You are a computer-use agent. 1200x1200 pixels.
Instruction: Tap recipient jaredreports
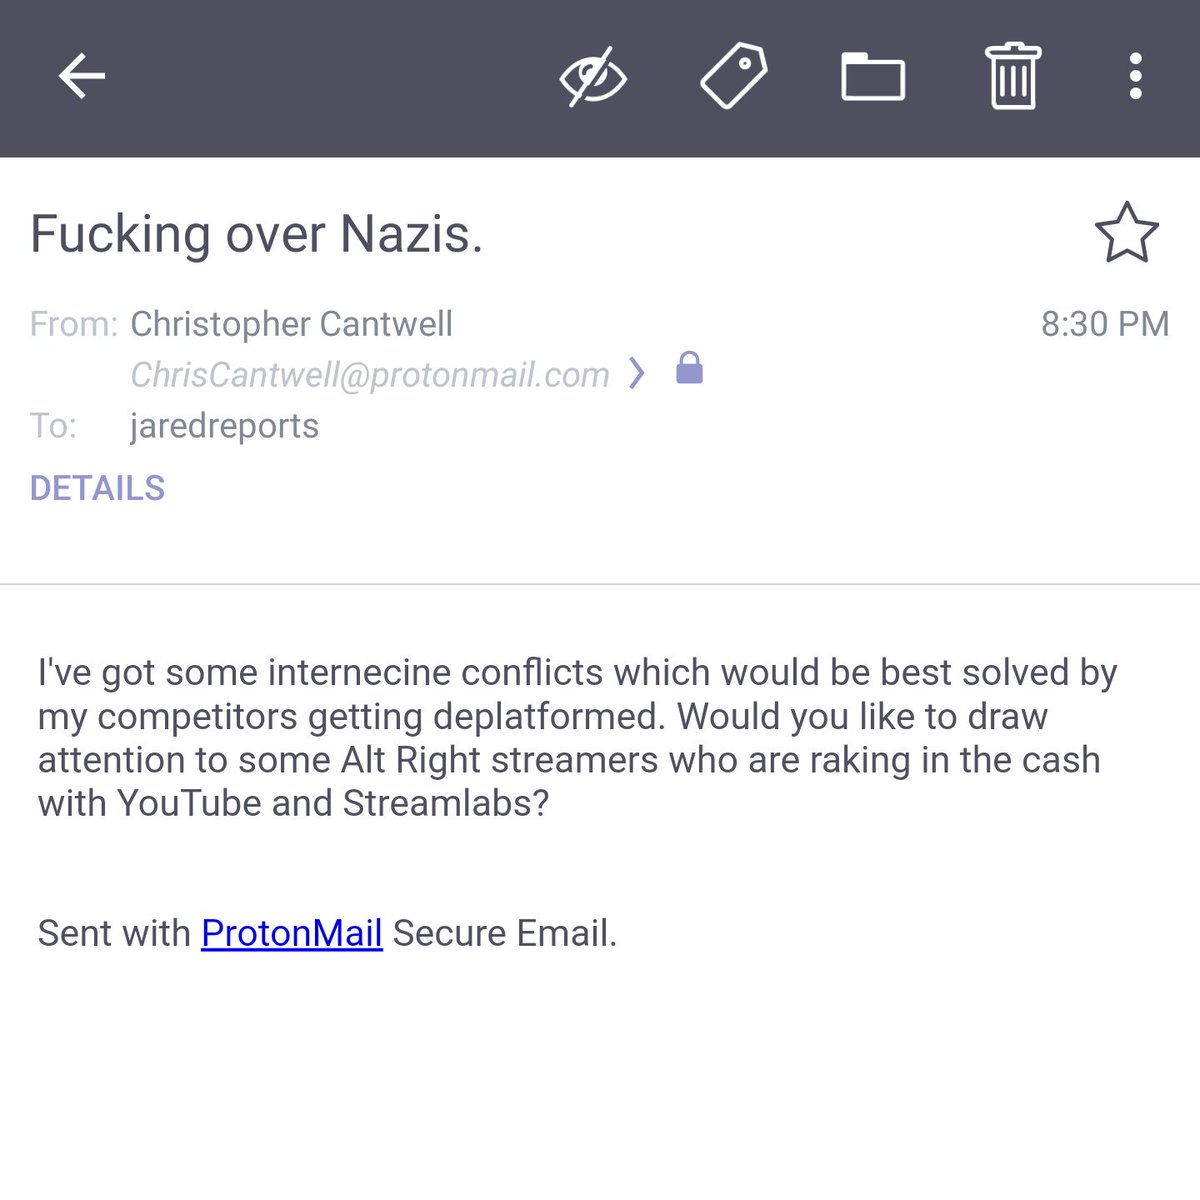point(224,426)
